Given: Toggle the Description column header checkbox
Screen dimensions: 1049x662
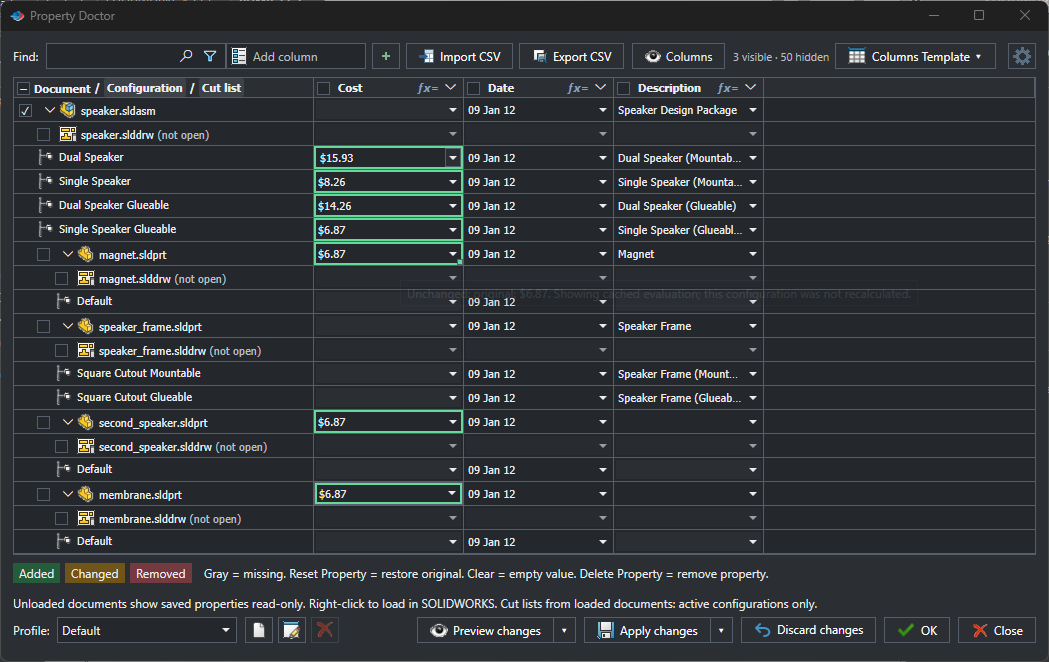Looking at the screenshot, I should tap(624, 88).
